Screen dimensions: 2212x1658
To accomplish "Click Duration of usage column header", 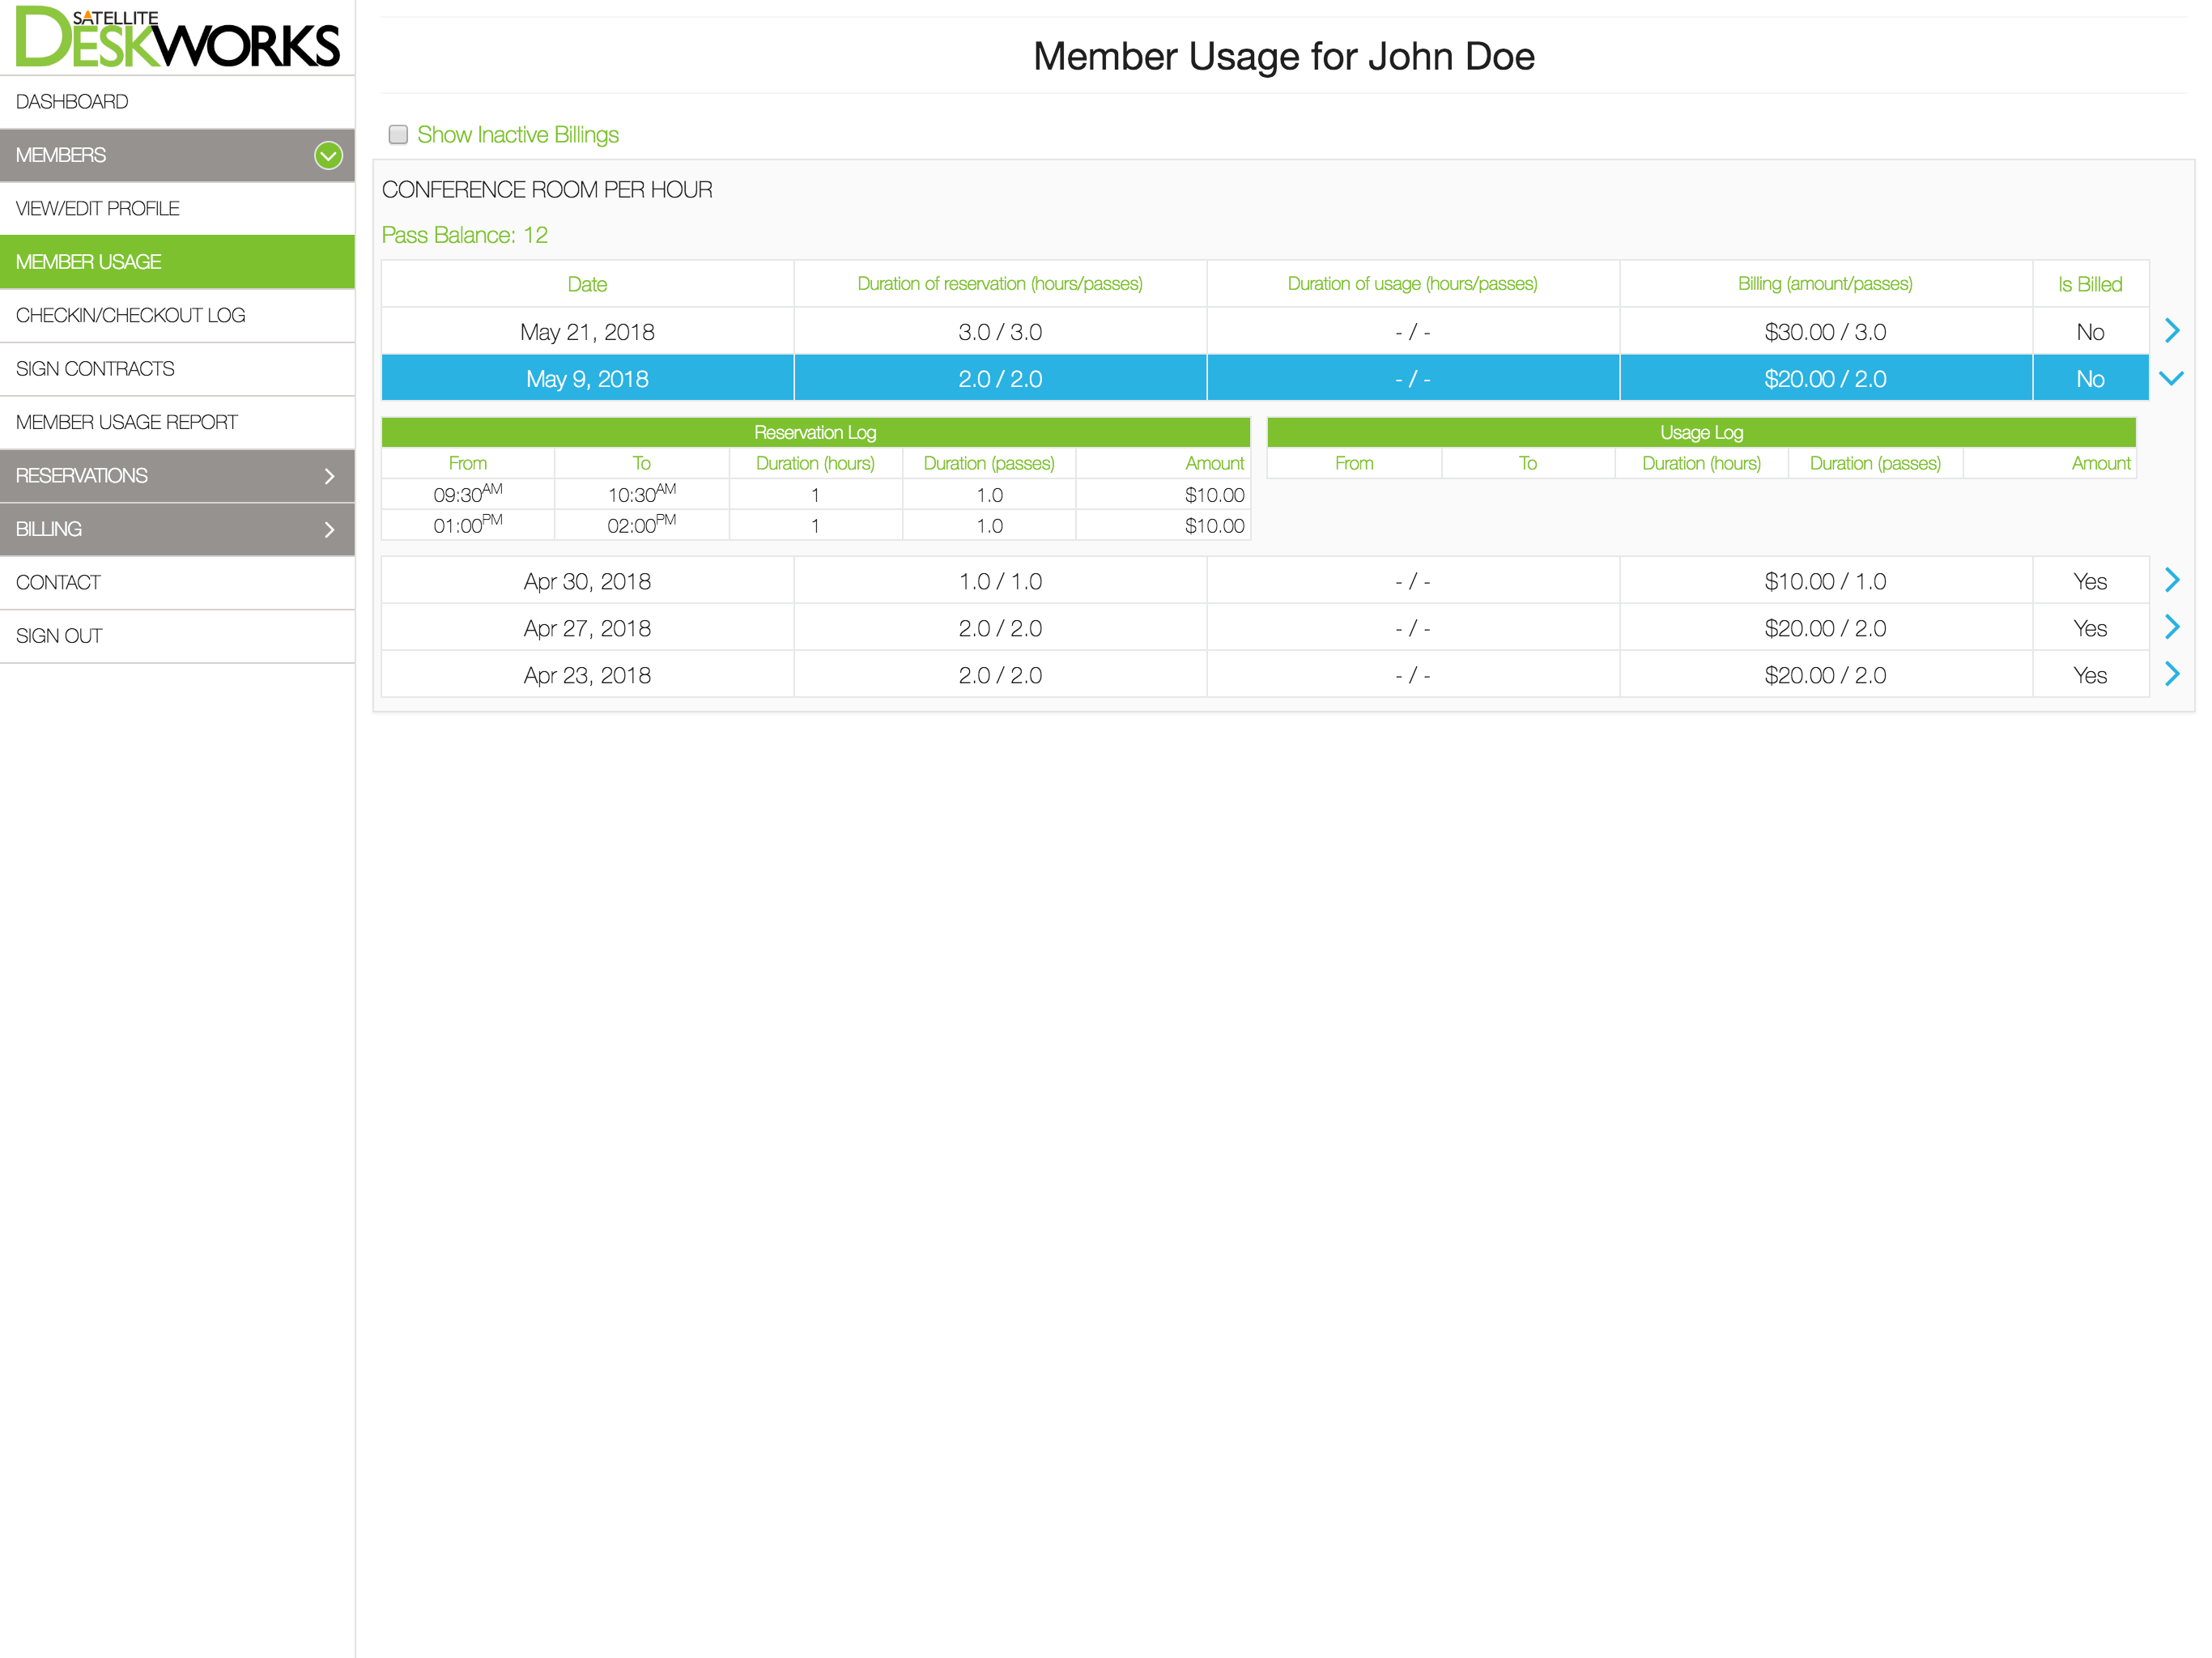I will [x=1413, y=284].
